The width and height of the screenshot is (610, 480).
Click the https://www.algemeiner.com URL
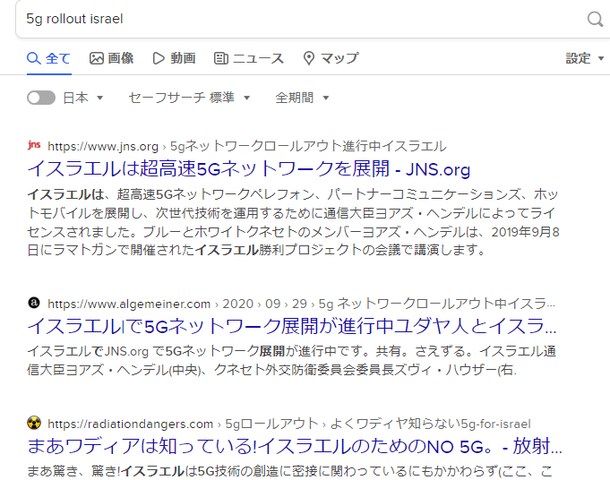tap(129, 303)
